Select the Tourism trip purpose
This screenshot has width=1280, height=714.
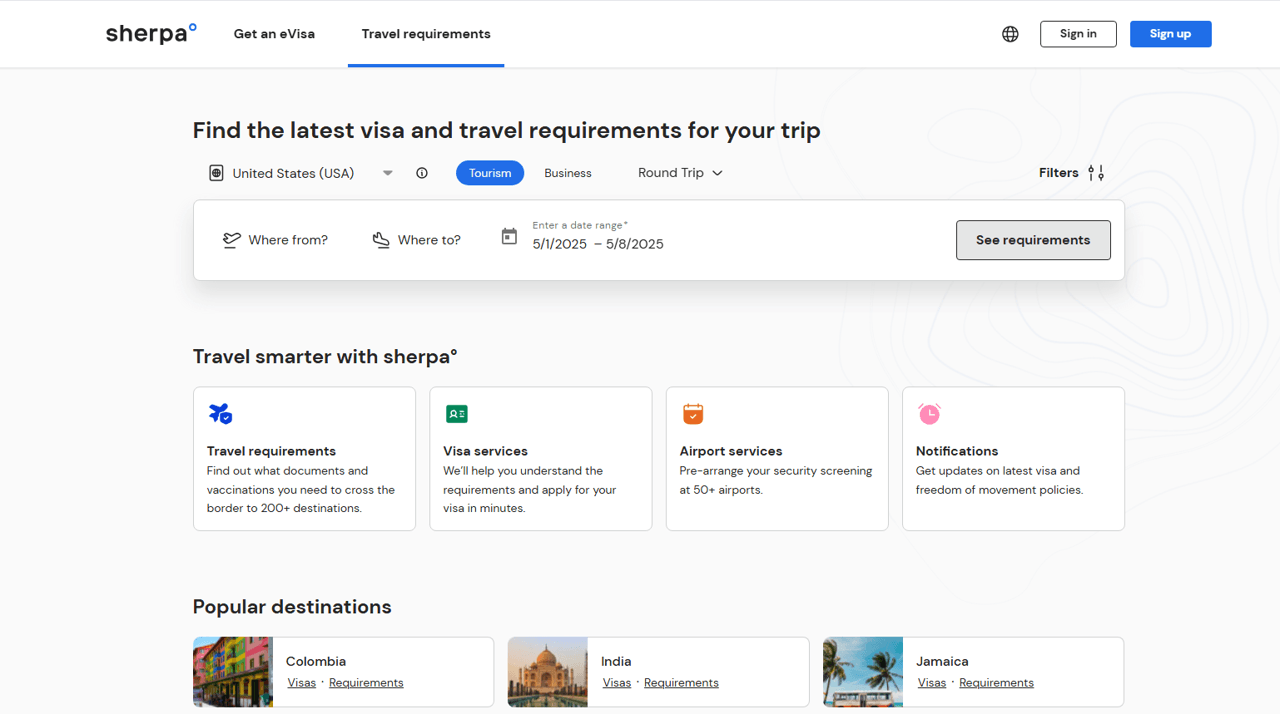point(490,173)
